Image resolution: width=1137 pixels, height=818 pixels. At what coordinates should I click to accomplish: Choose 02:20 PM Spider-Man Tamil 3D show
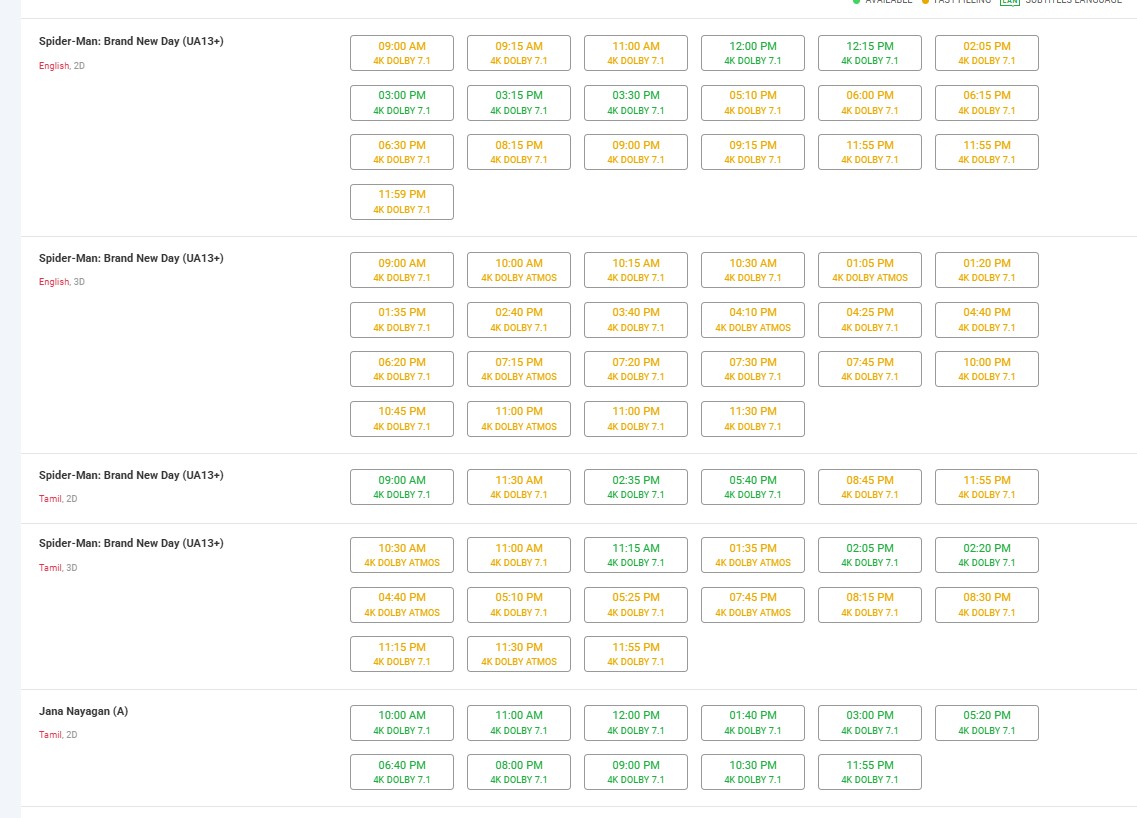[986, 555]
